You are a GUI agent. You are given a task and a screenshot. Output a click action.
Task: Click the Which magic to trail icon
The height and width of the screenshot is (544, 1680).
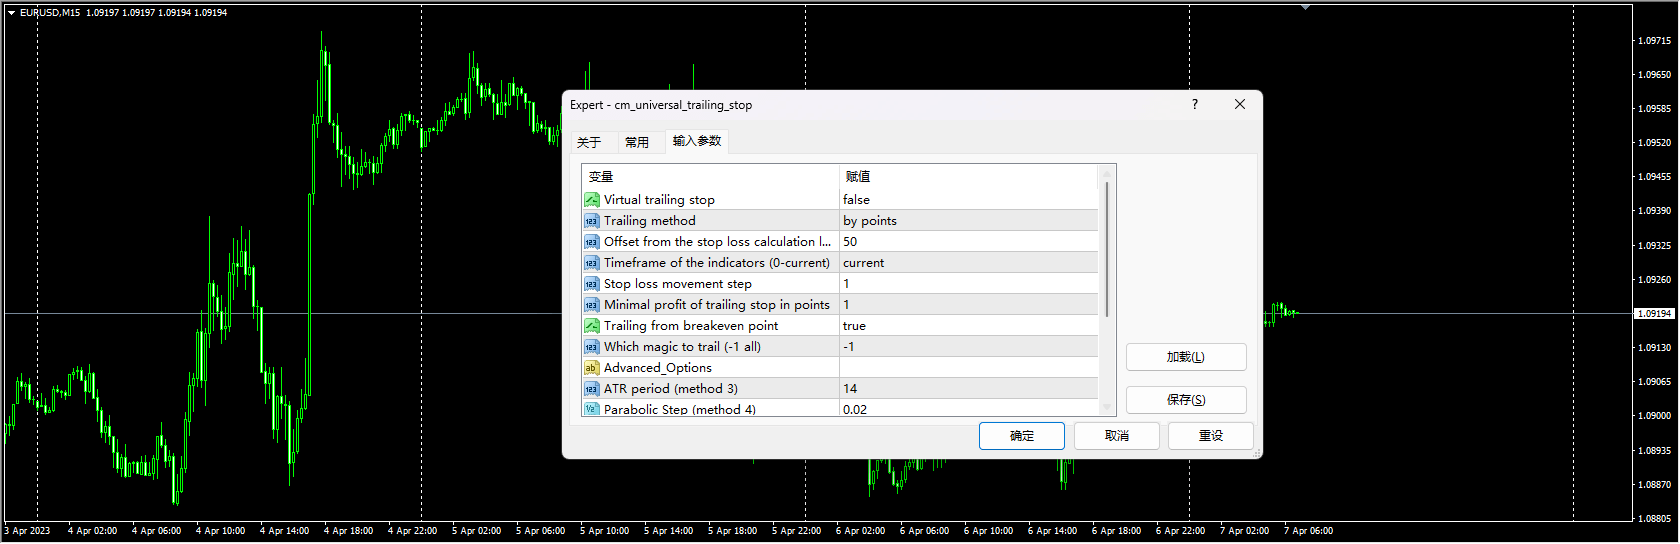pos(592,347)
